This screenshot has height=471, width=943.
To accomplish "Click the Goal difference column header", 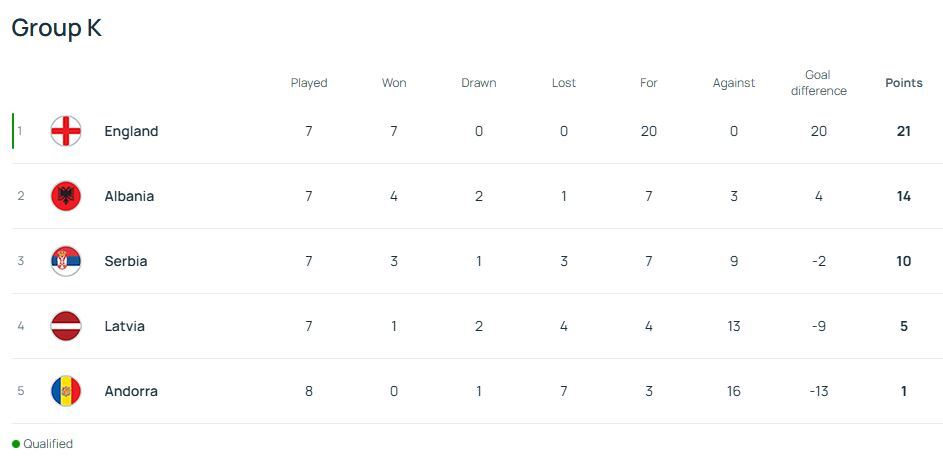I will pyautogui.click(x=818, y=83).
